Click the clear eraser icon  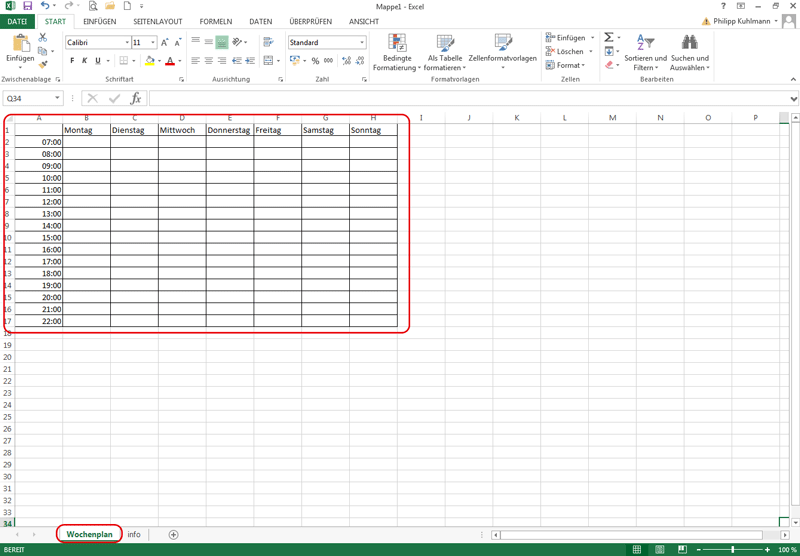pyautogui.click(x=609, y=65)
